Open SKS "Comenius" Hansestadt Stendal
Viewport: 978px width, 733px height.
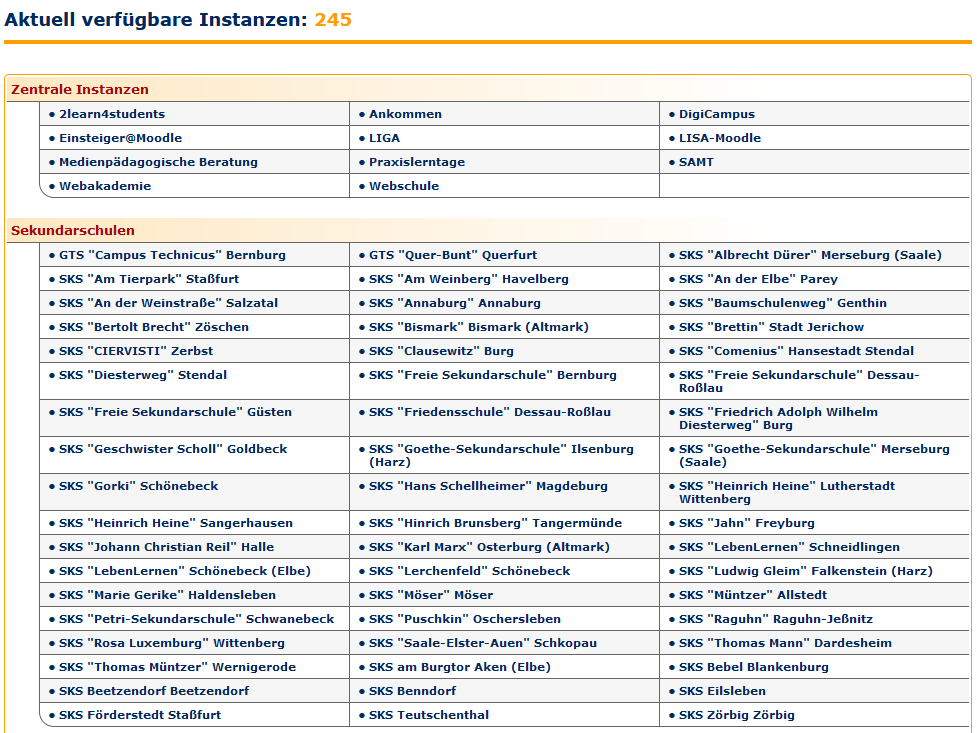click(x=796, y=351)
